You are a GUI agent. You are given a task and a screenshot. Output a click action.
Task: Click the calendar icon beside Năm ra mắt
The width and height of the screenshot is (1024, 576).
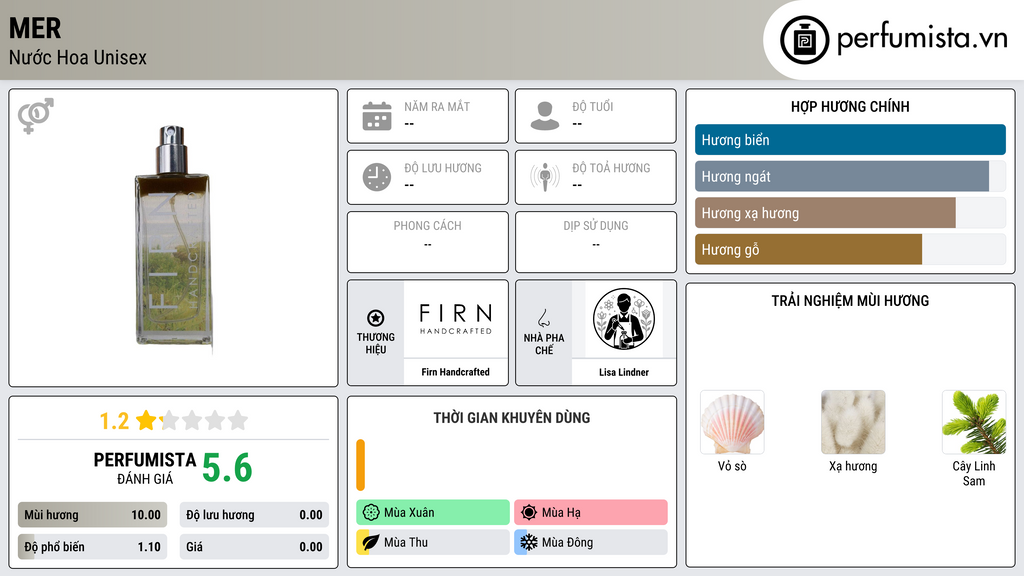point(377,116)
